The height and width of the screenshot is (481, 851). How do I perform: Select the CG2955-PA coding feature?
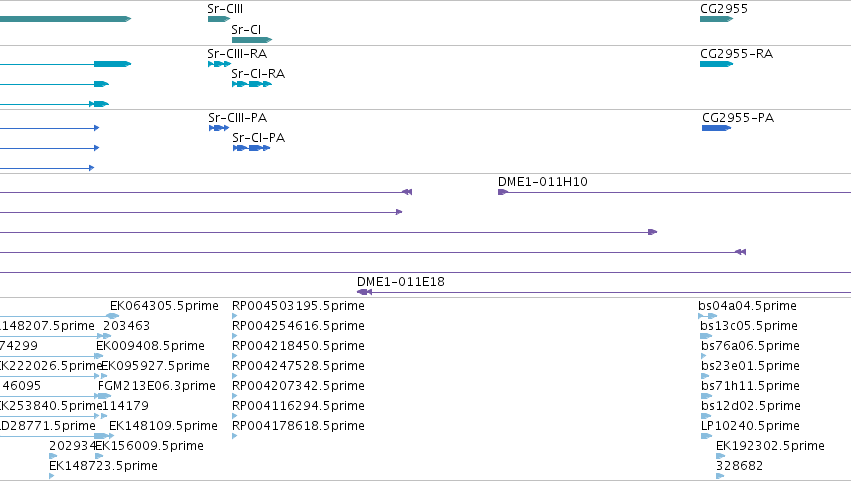(x=716, y=128)
